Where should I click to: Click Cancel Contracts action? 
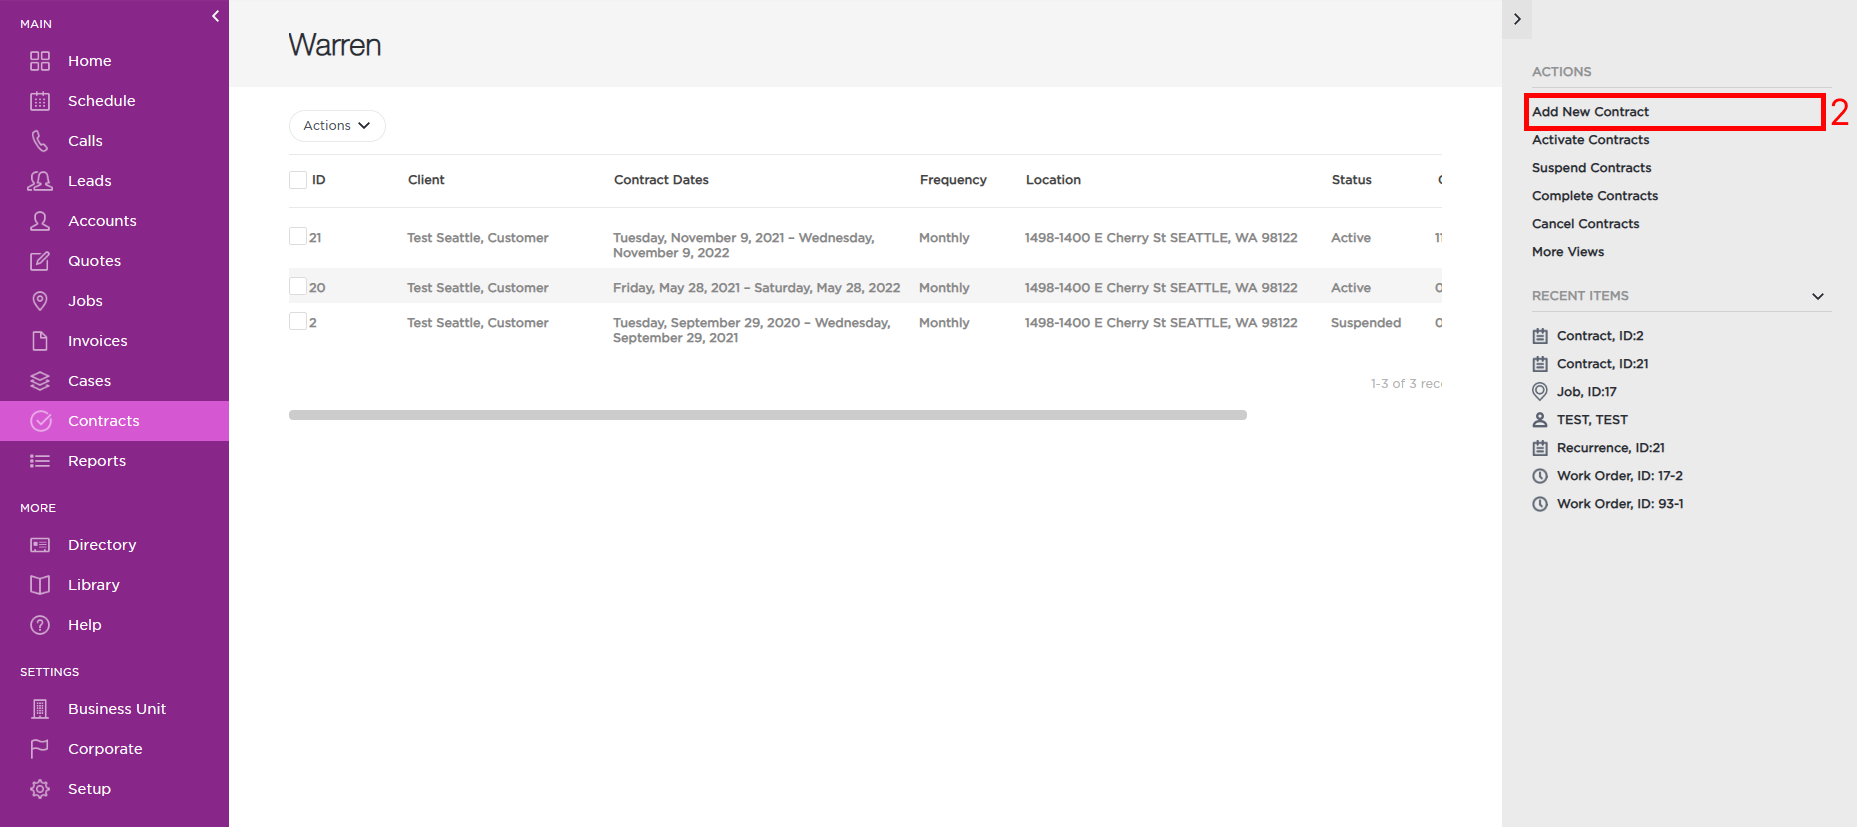tap(1585, 224)
